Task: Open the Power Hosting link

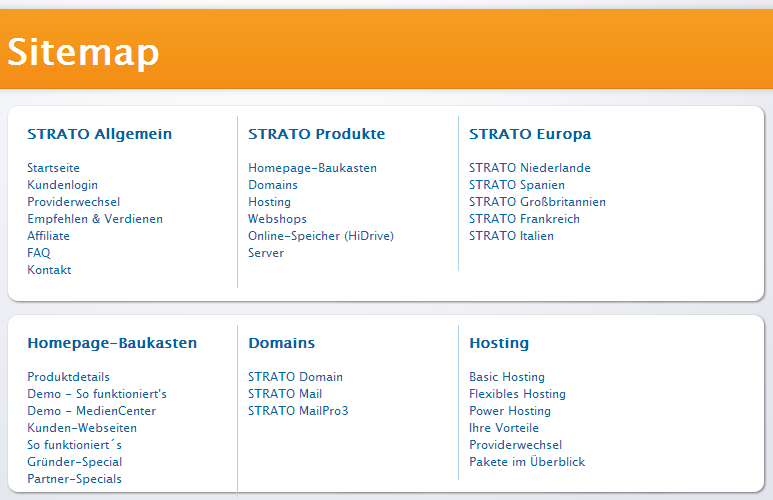Action: pos(509,411)
